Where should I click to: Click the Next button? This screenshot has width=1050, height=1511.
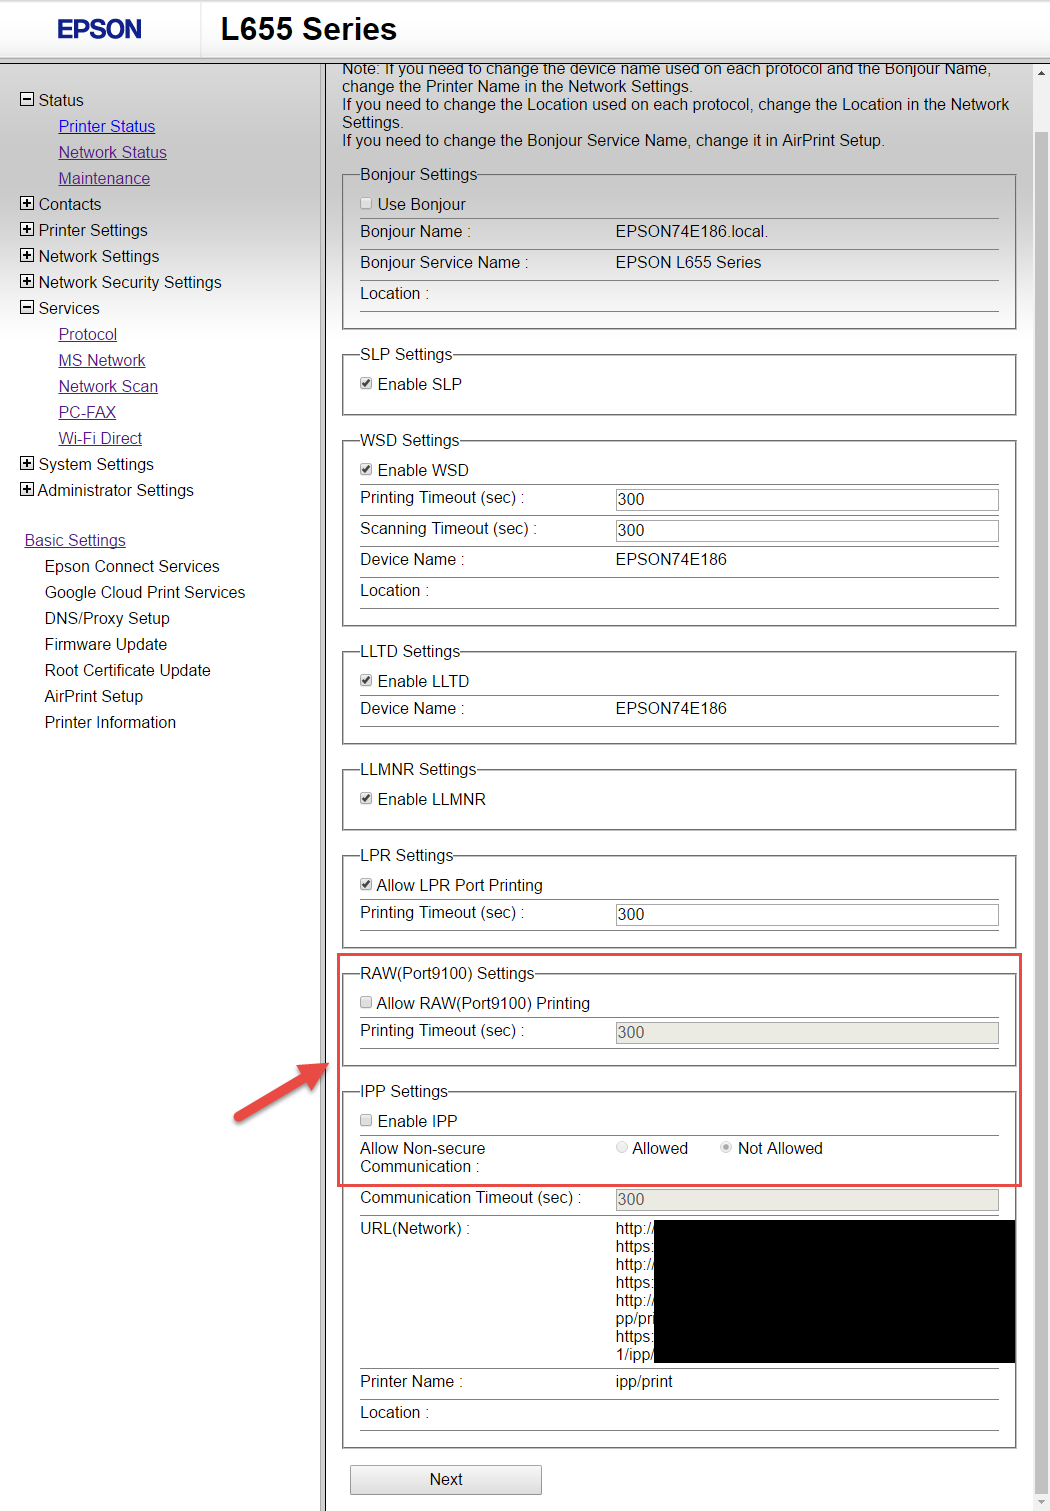pos(446,1479)
